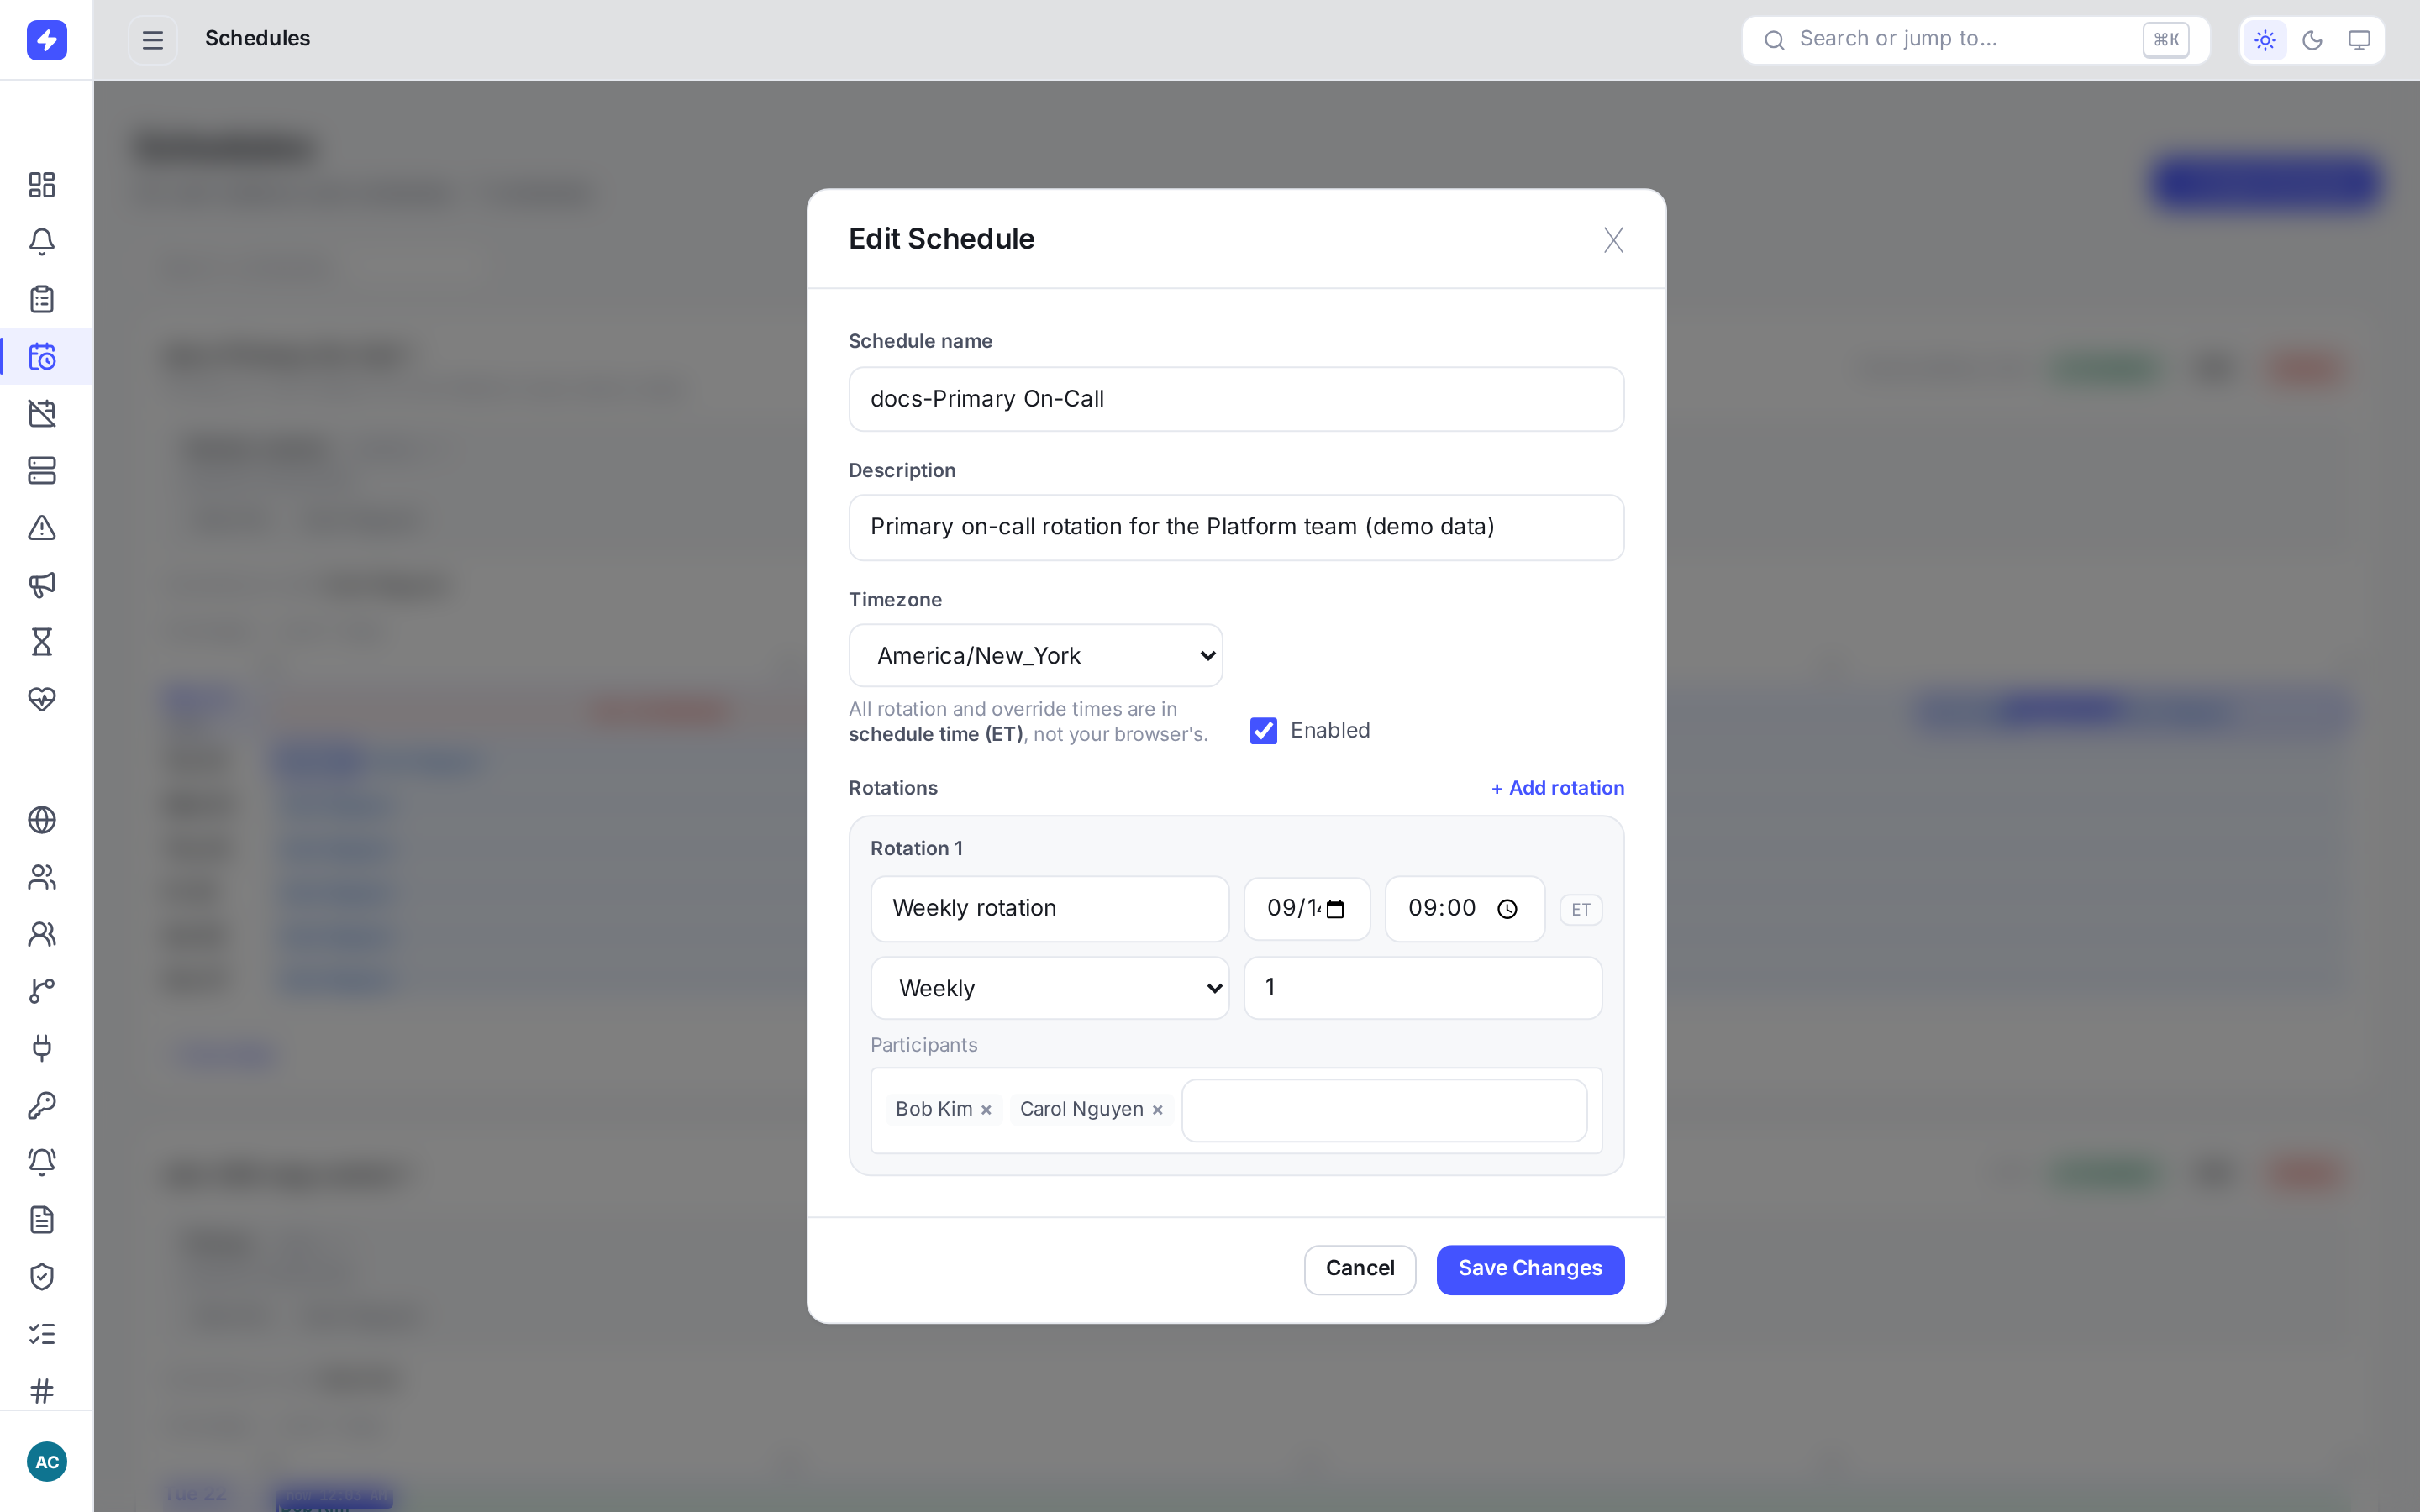Open the warning triangle sidebar icon
Viewport: 2420px width, 1512px height.
[x=42, y=528]
